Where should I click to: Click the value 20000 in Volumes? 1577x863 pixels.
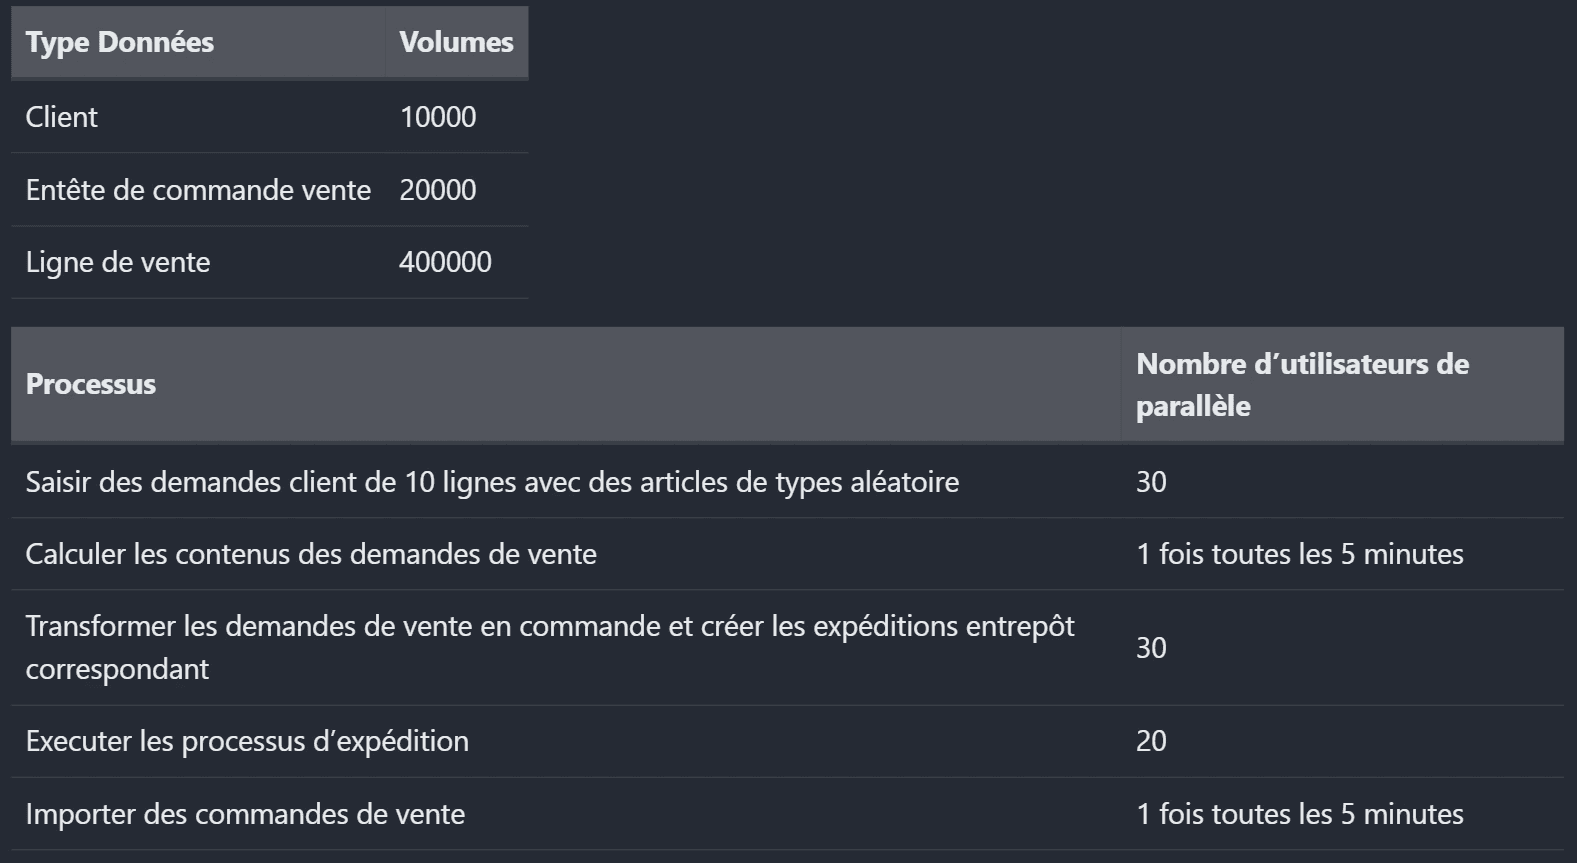tap(438, 190)
